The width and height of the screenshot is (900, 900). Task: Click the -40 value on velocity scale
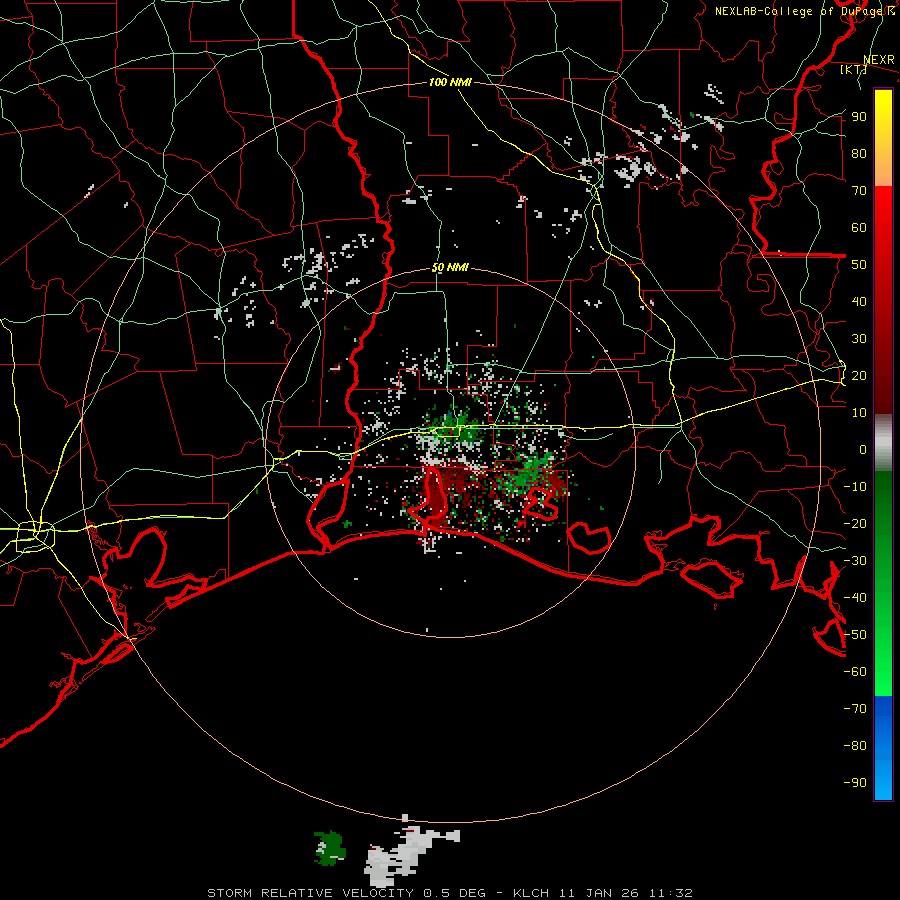[855, 598]
